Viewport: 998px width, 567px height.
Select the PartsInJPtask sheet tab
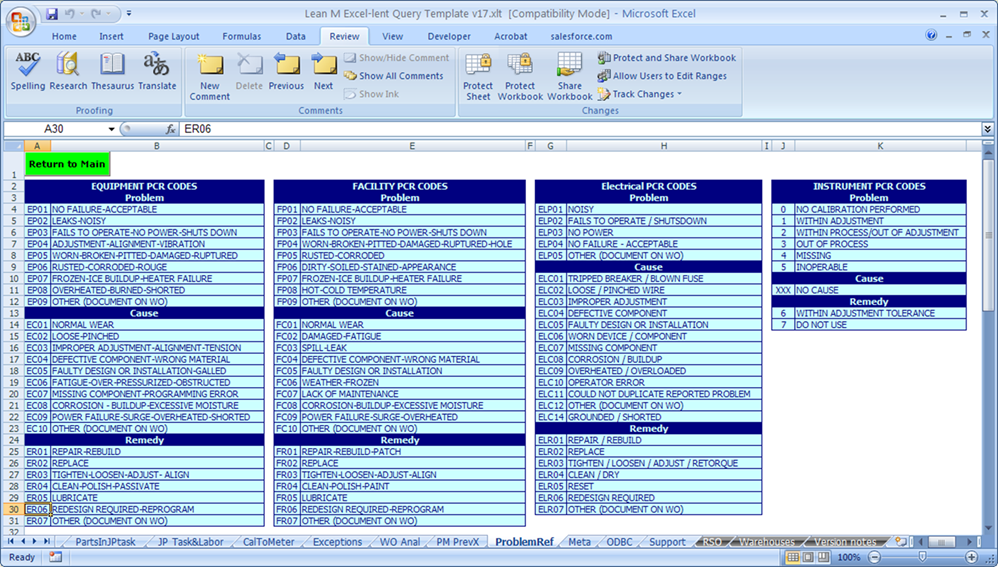point(105,542)
